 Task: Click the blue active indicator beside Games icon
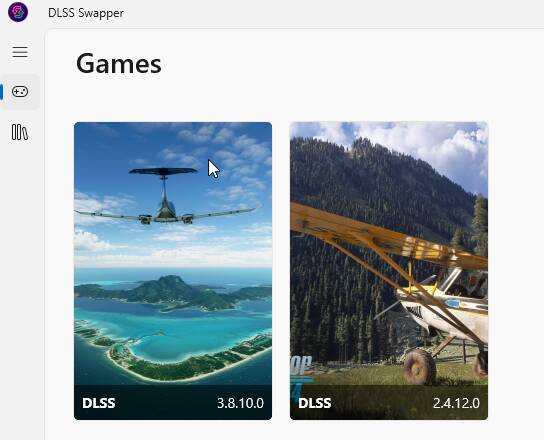(2, 92)
